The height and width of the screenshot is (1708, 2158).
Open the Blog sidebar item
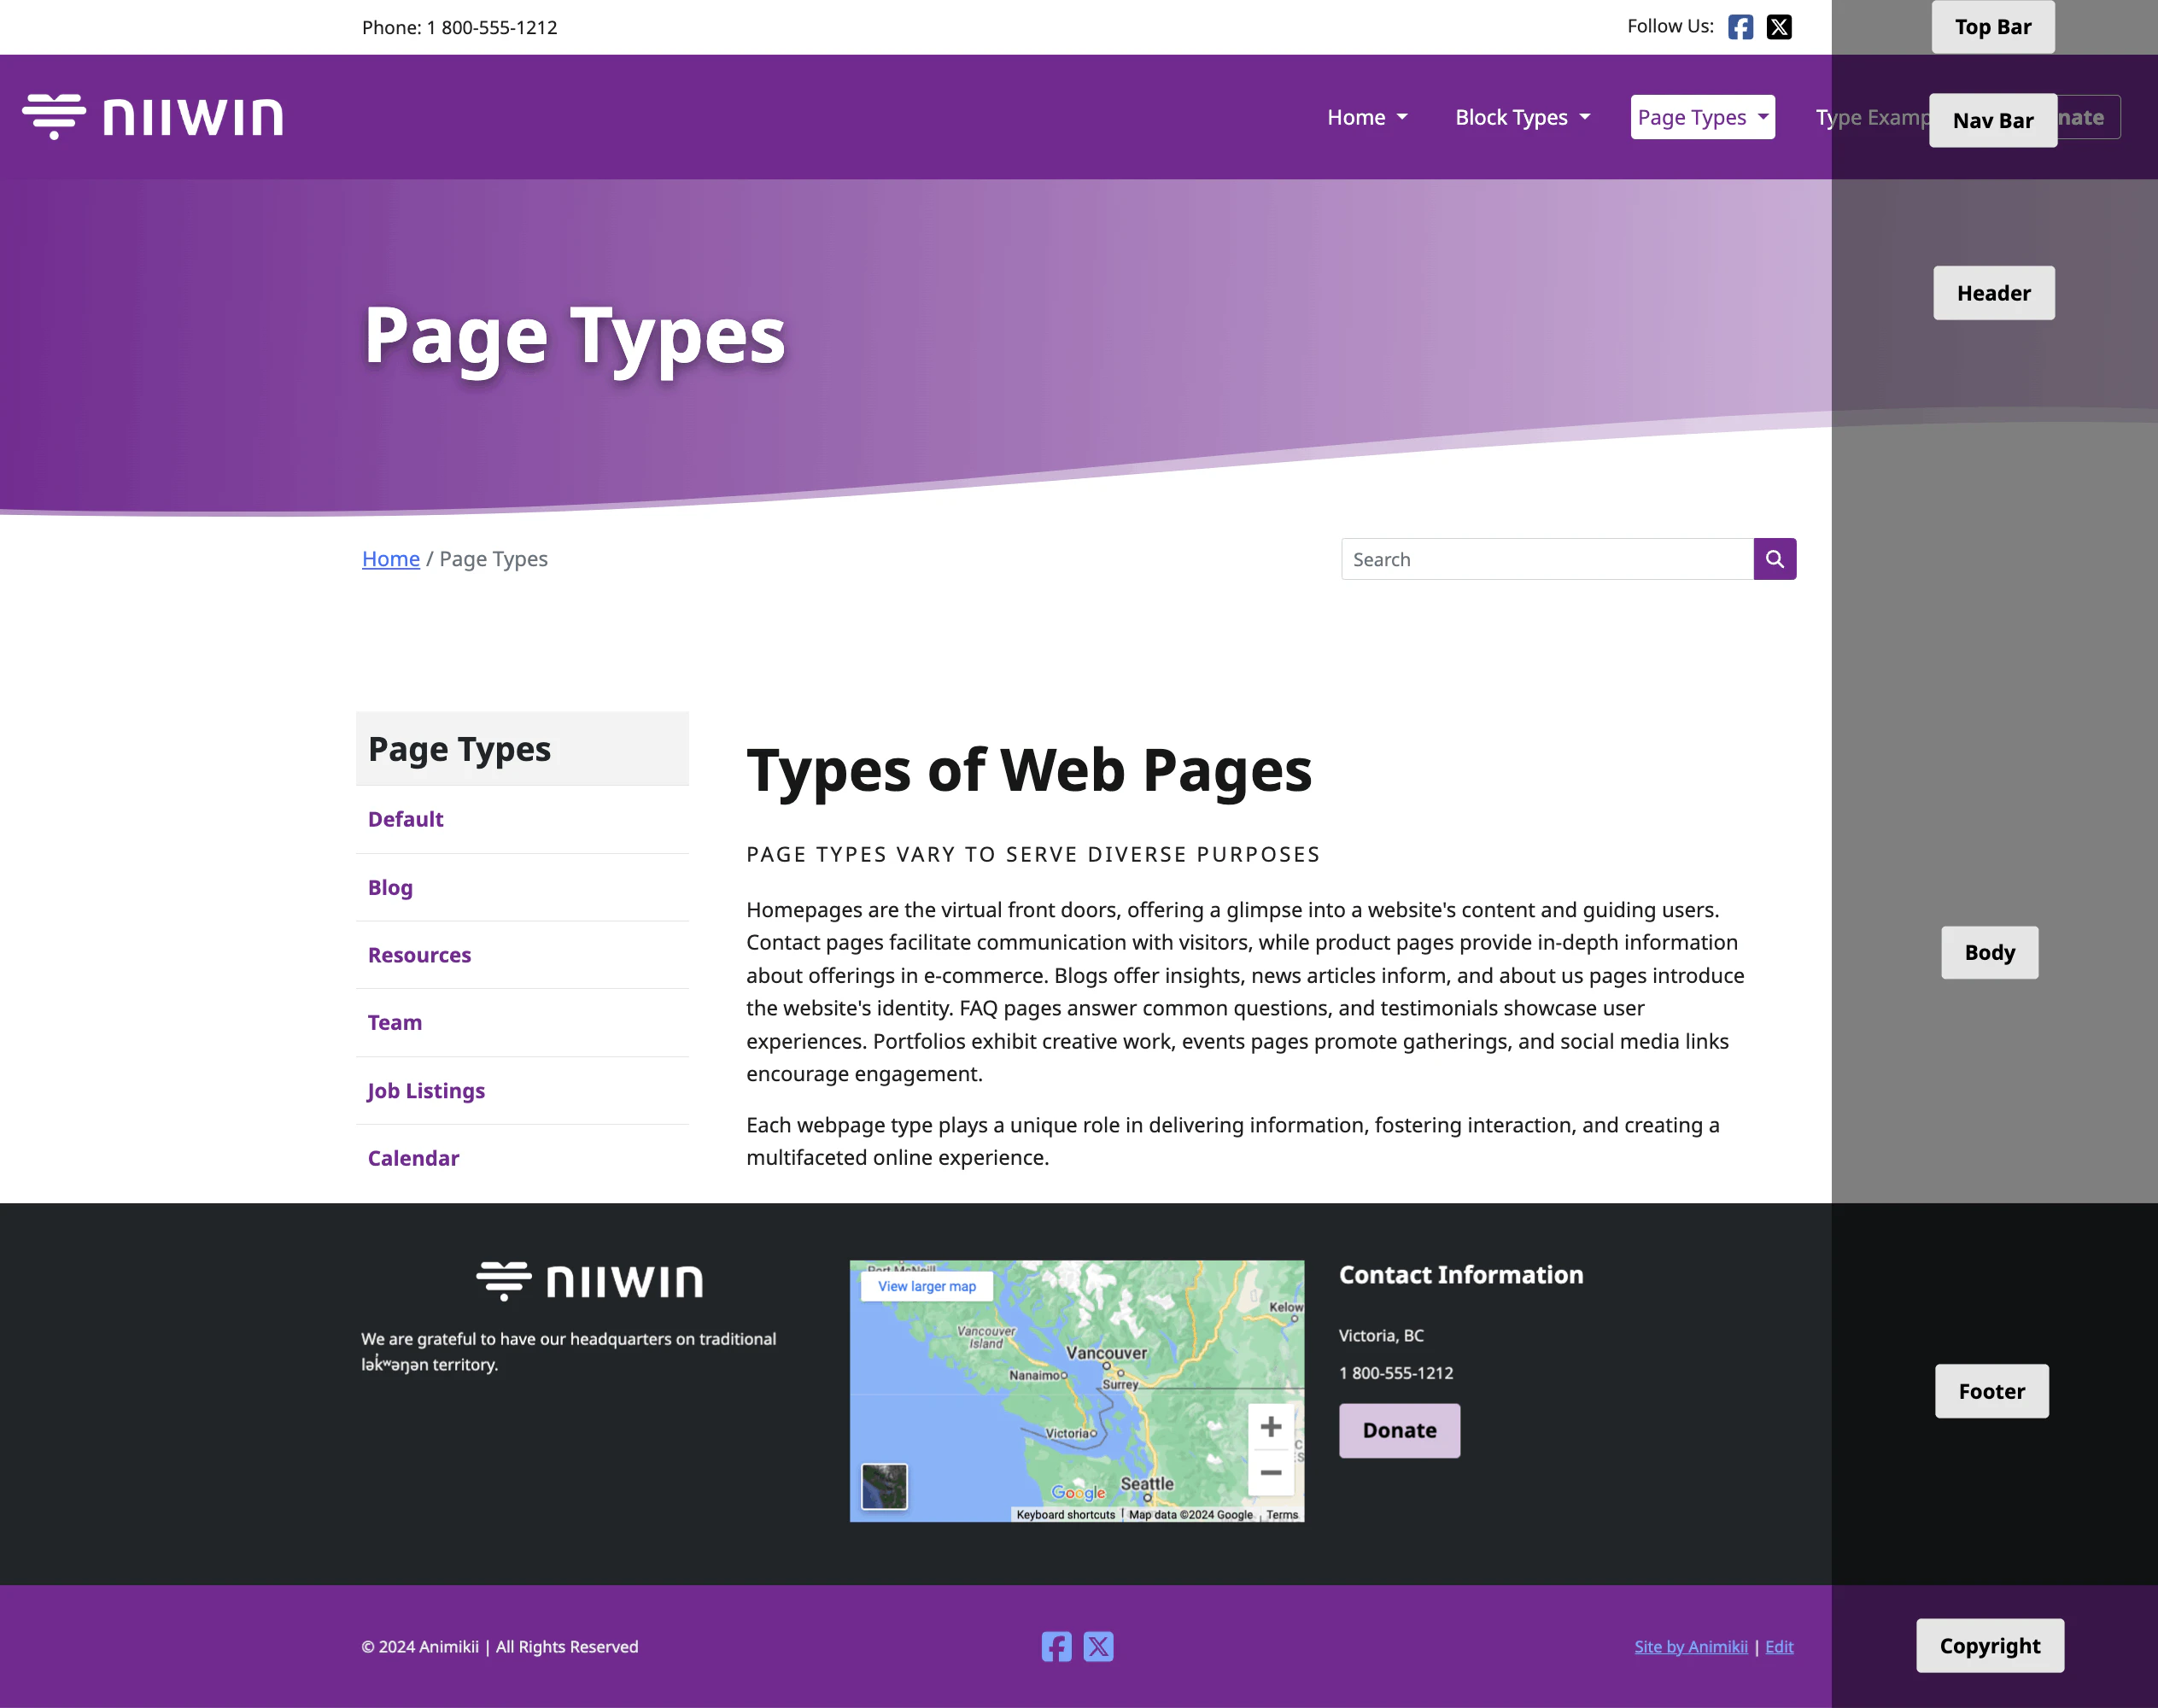tap(390, 887)
